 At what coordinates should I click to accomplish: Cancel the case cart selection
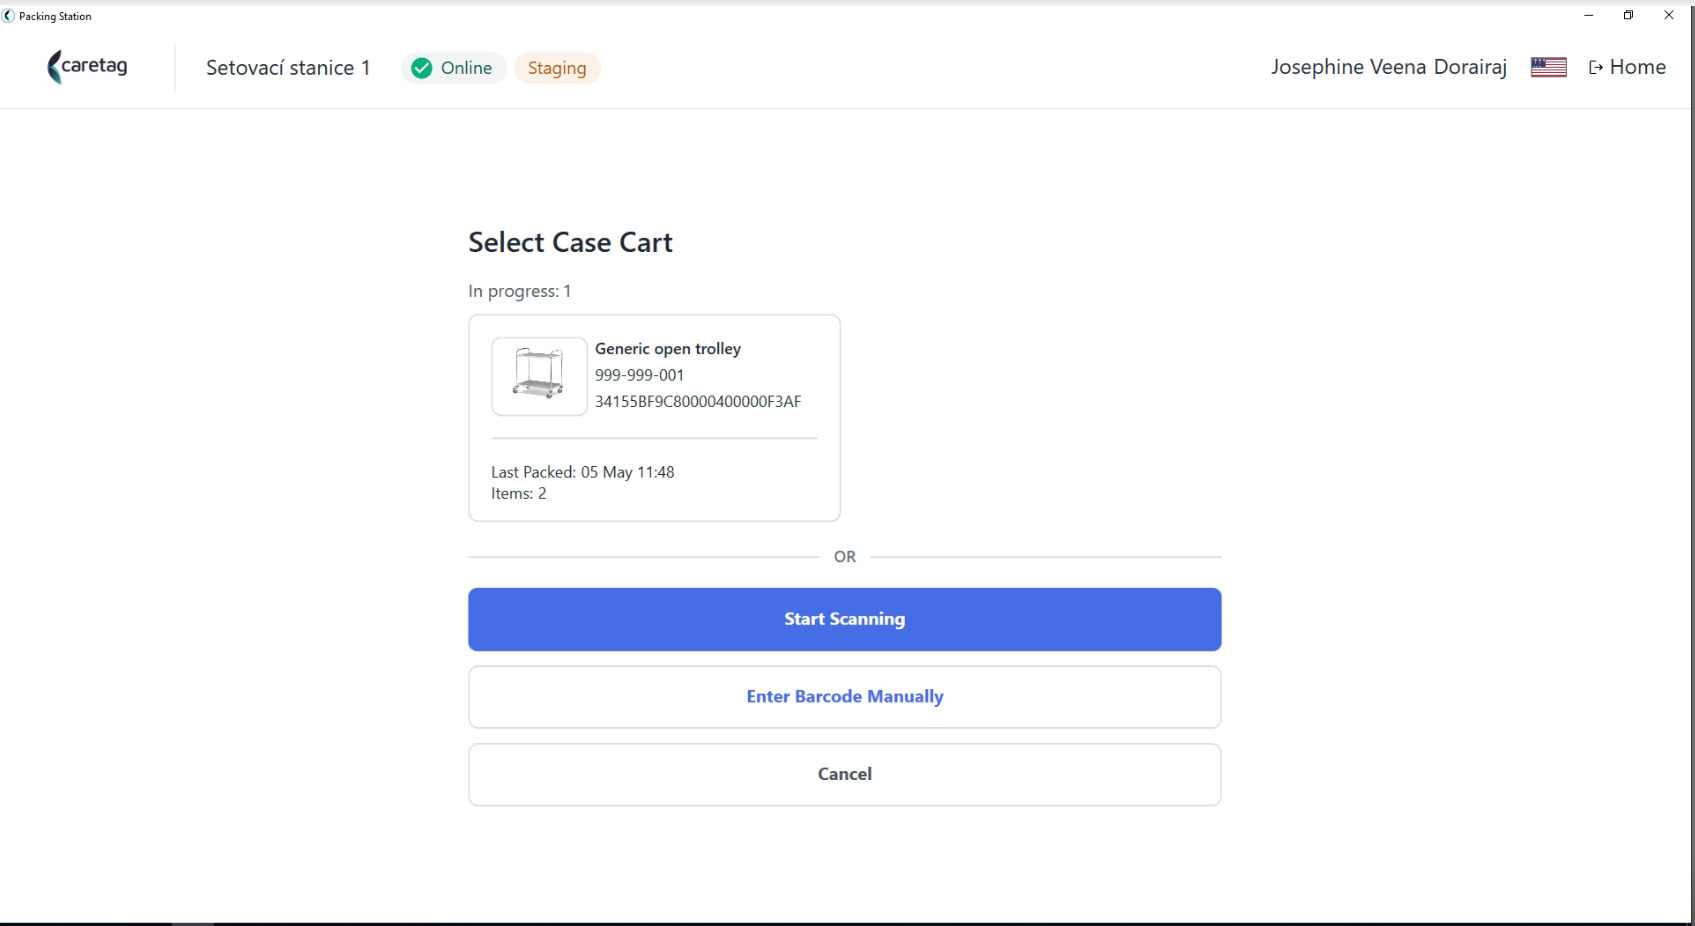(x=844, y=774)
